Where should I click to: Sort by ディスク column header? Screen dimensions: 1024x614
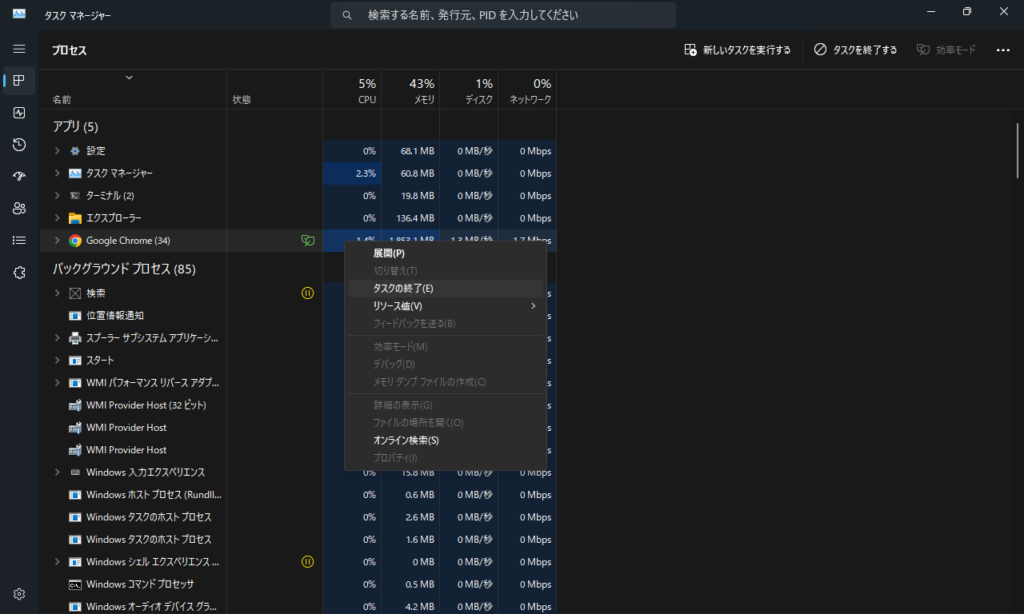469,90
